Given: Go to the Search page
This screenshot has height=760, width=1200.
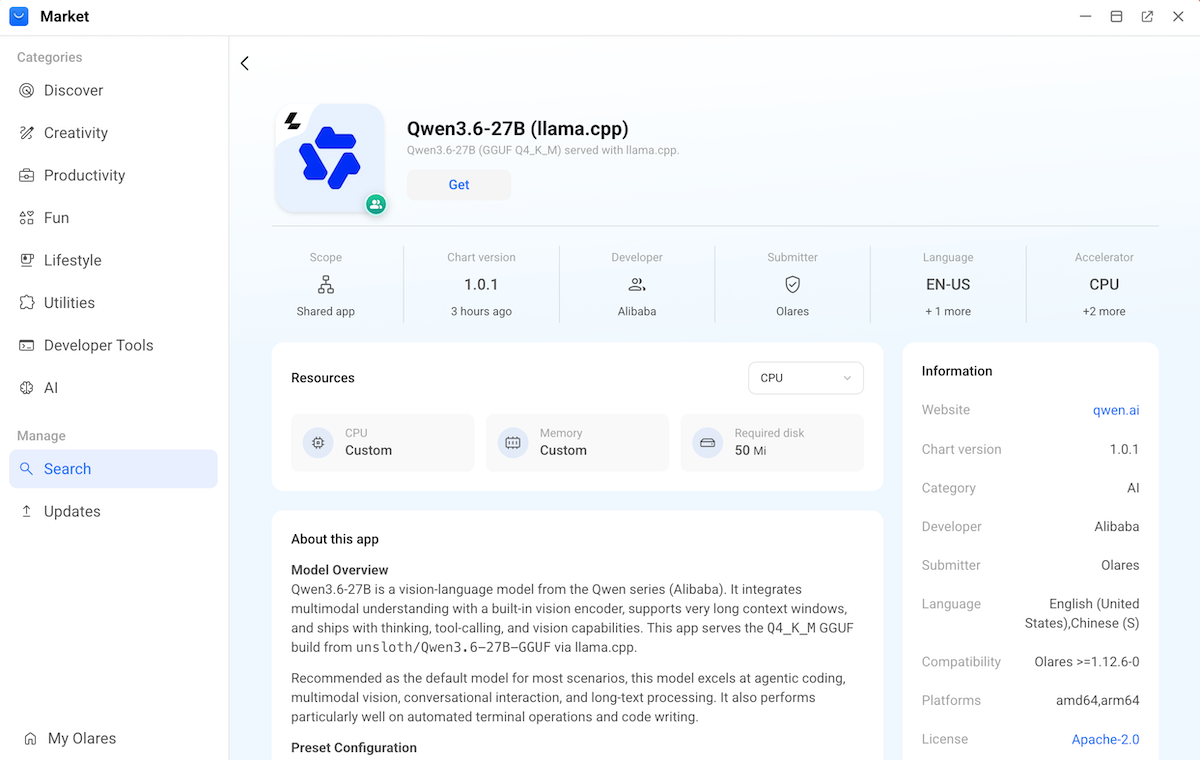Looking at the screenshot, I should click(x=113, y=469).
